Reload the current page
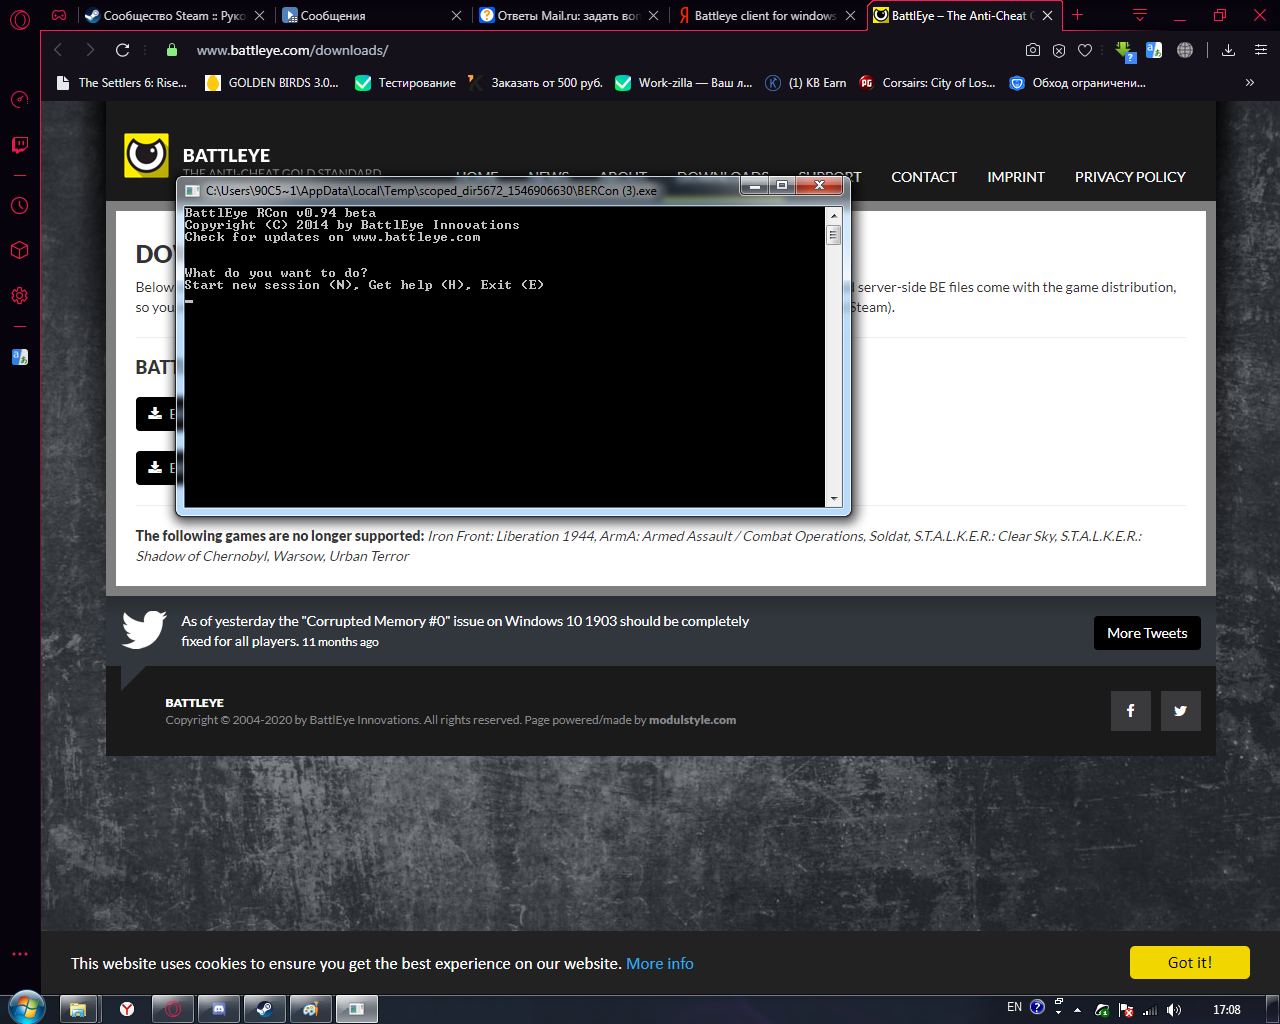 (x=123, y=50)
